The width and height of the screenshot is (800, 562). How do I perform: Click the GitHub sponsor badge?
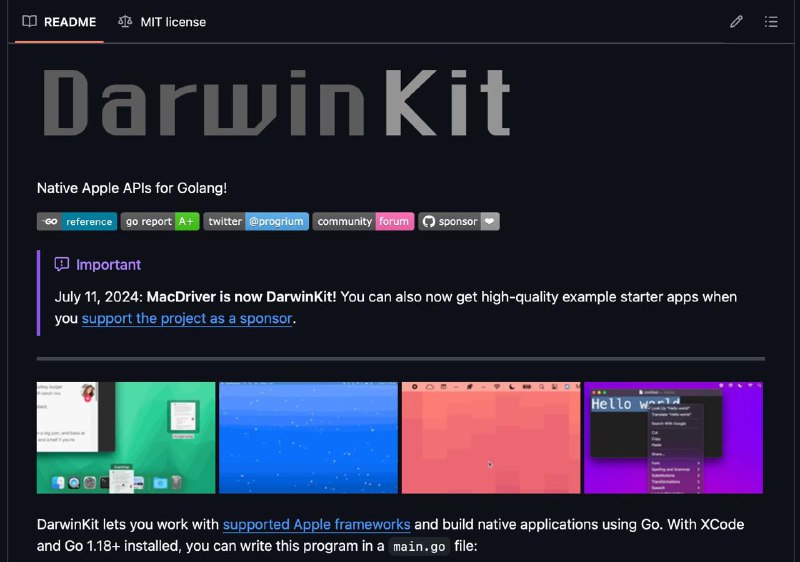click(x=459, y=221)
